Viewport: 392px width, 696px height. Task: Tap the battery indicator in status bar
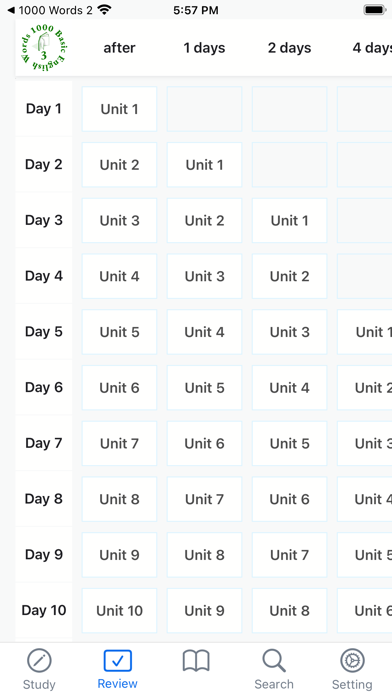pyautogui.click(x=375, y=10)
